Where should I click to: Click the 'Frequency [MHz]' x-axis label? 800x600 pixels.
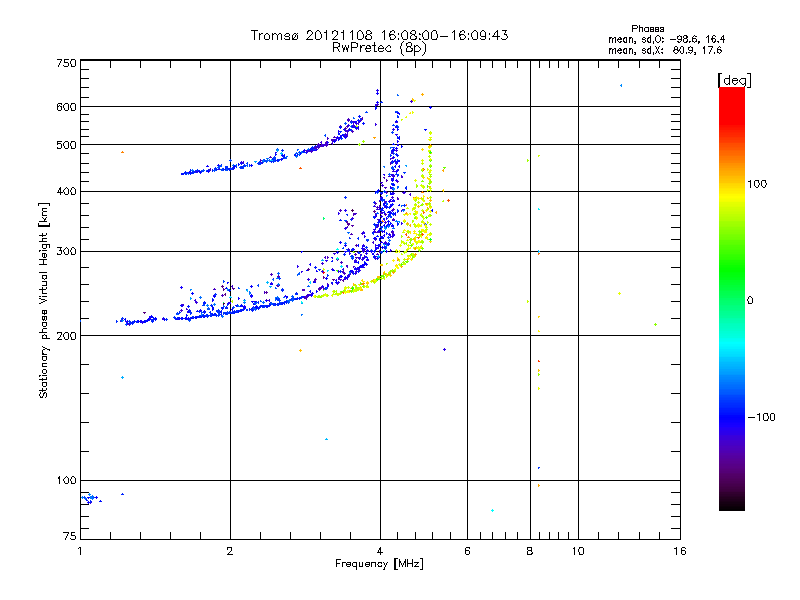click(379, 564)
